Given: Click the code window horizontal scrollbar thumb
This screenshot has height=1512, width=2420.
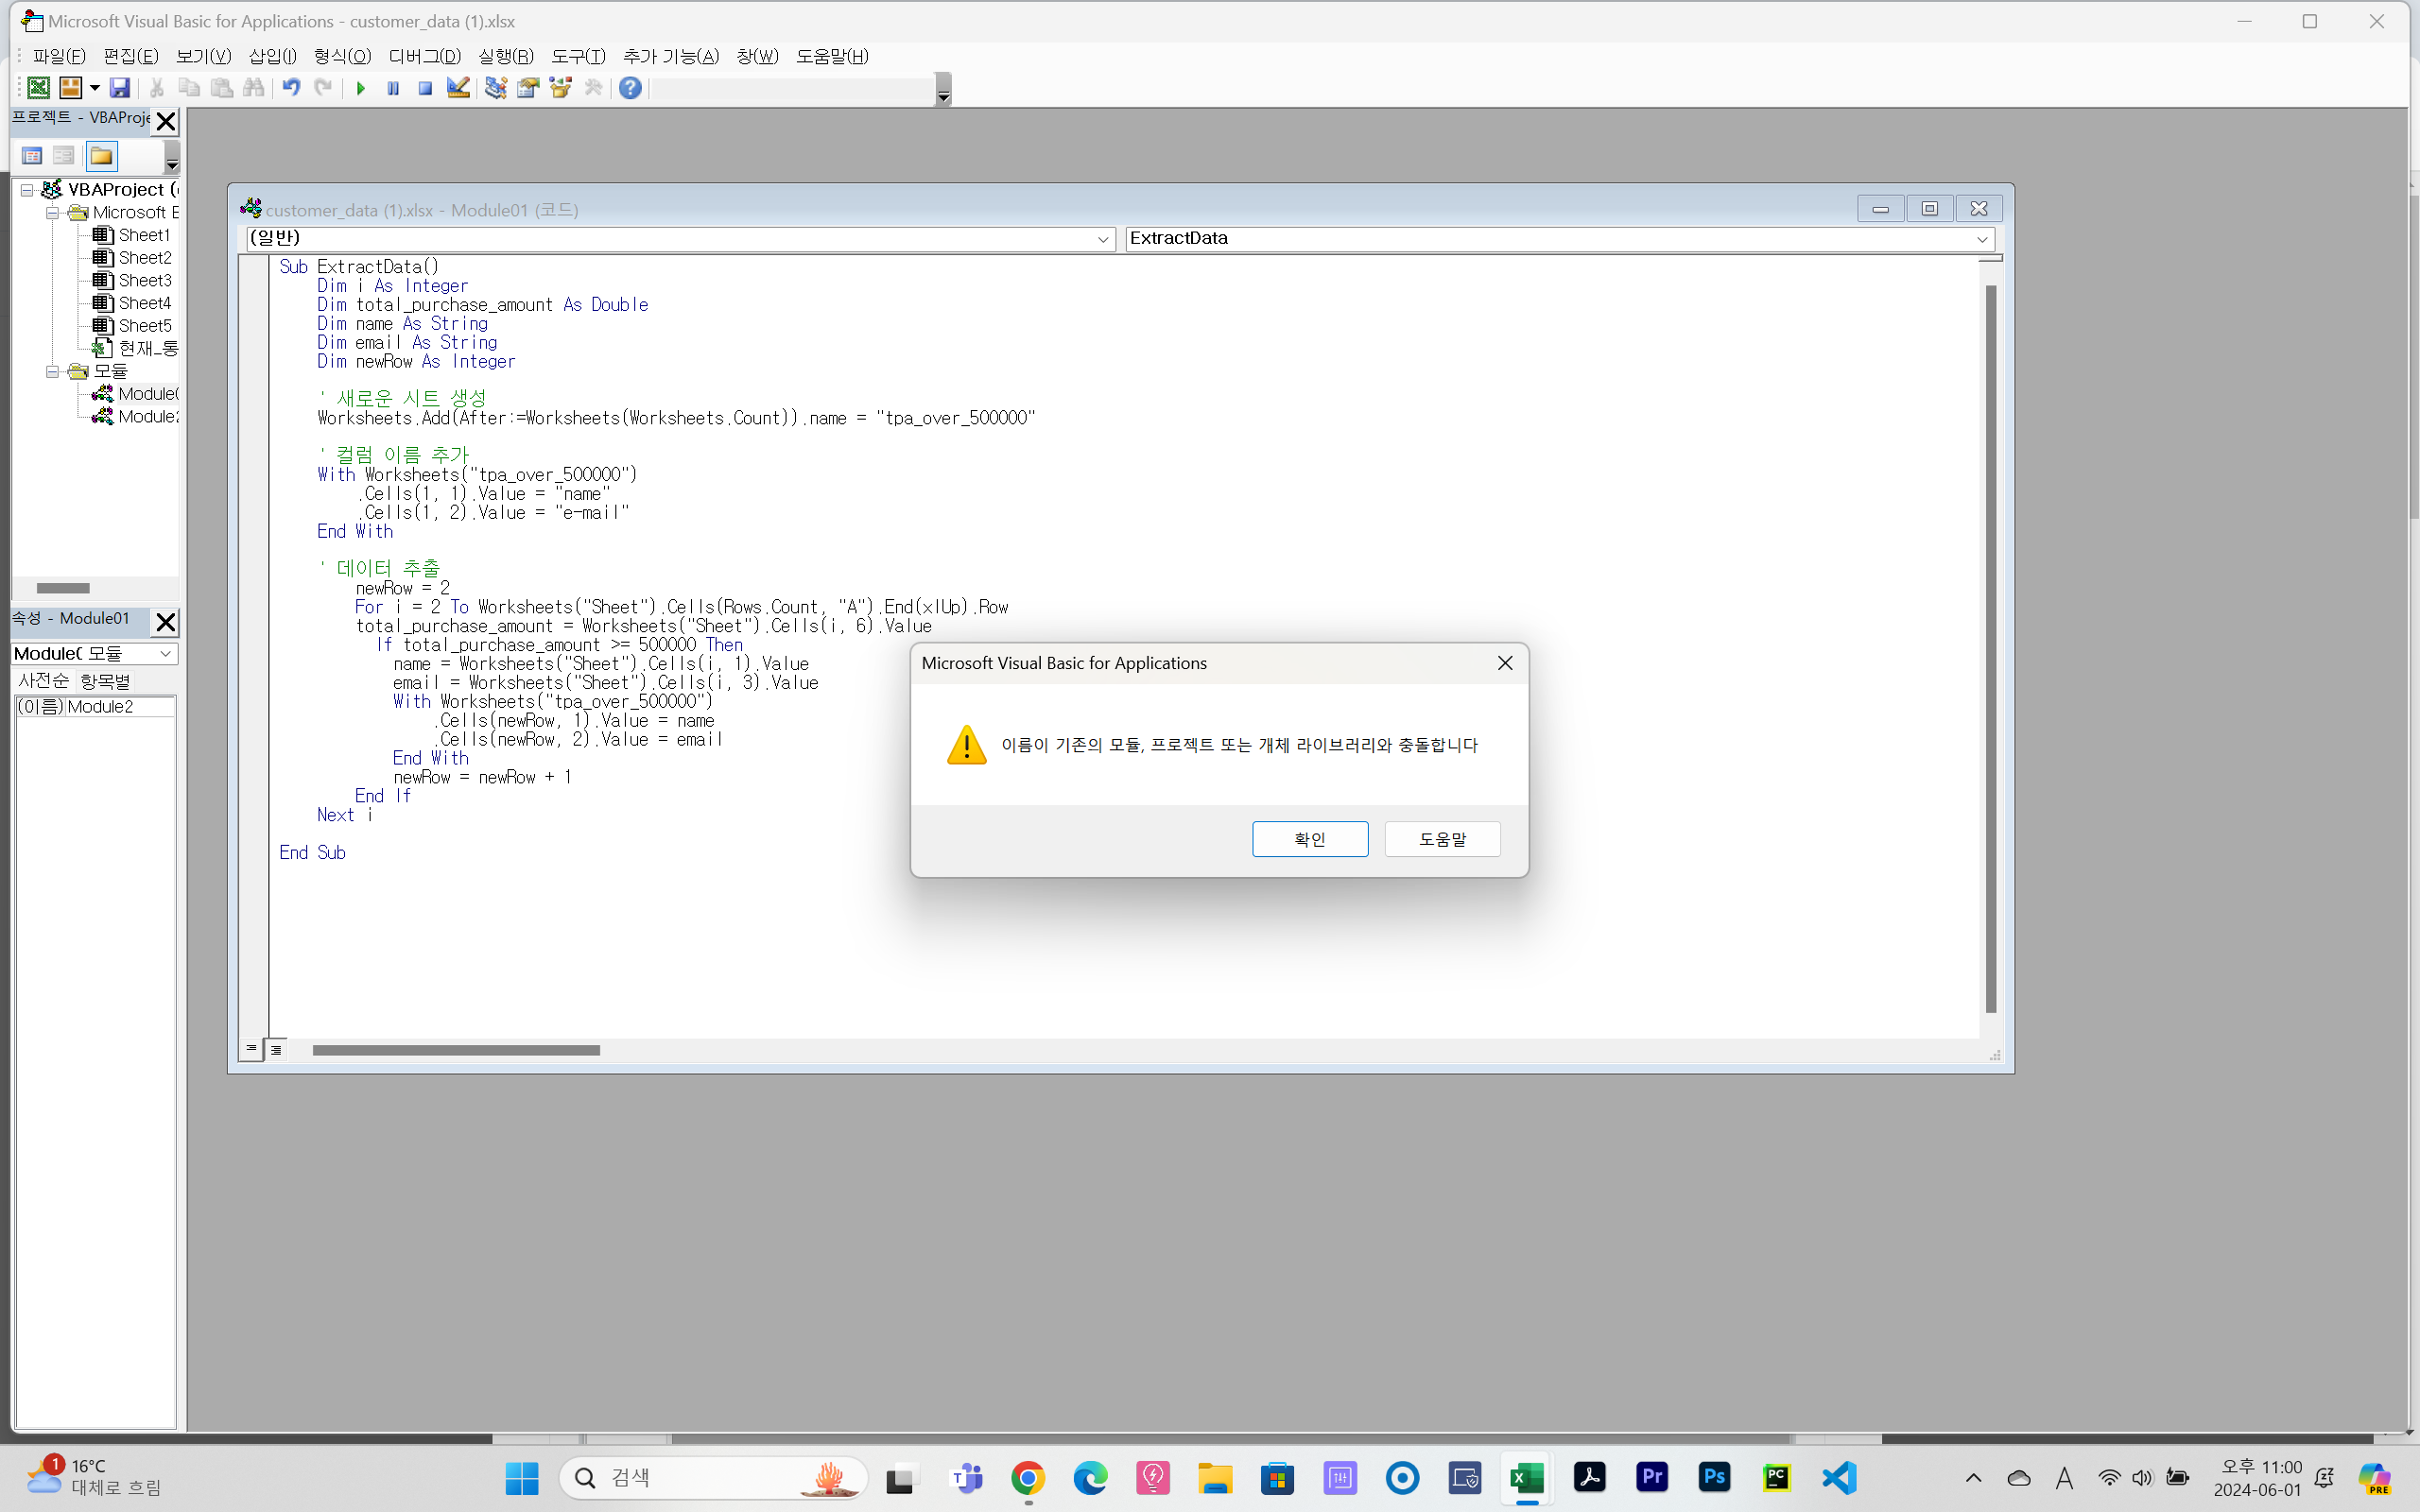Looking at the screenshot, I should pos(456,1050).
